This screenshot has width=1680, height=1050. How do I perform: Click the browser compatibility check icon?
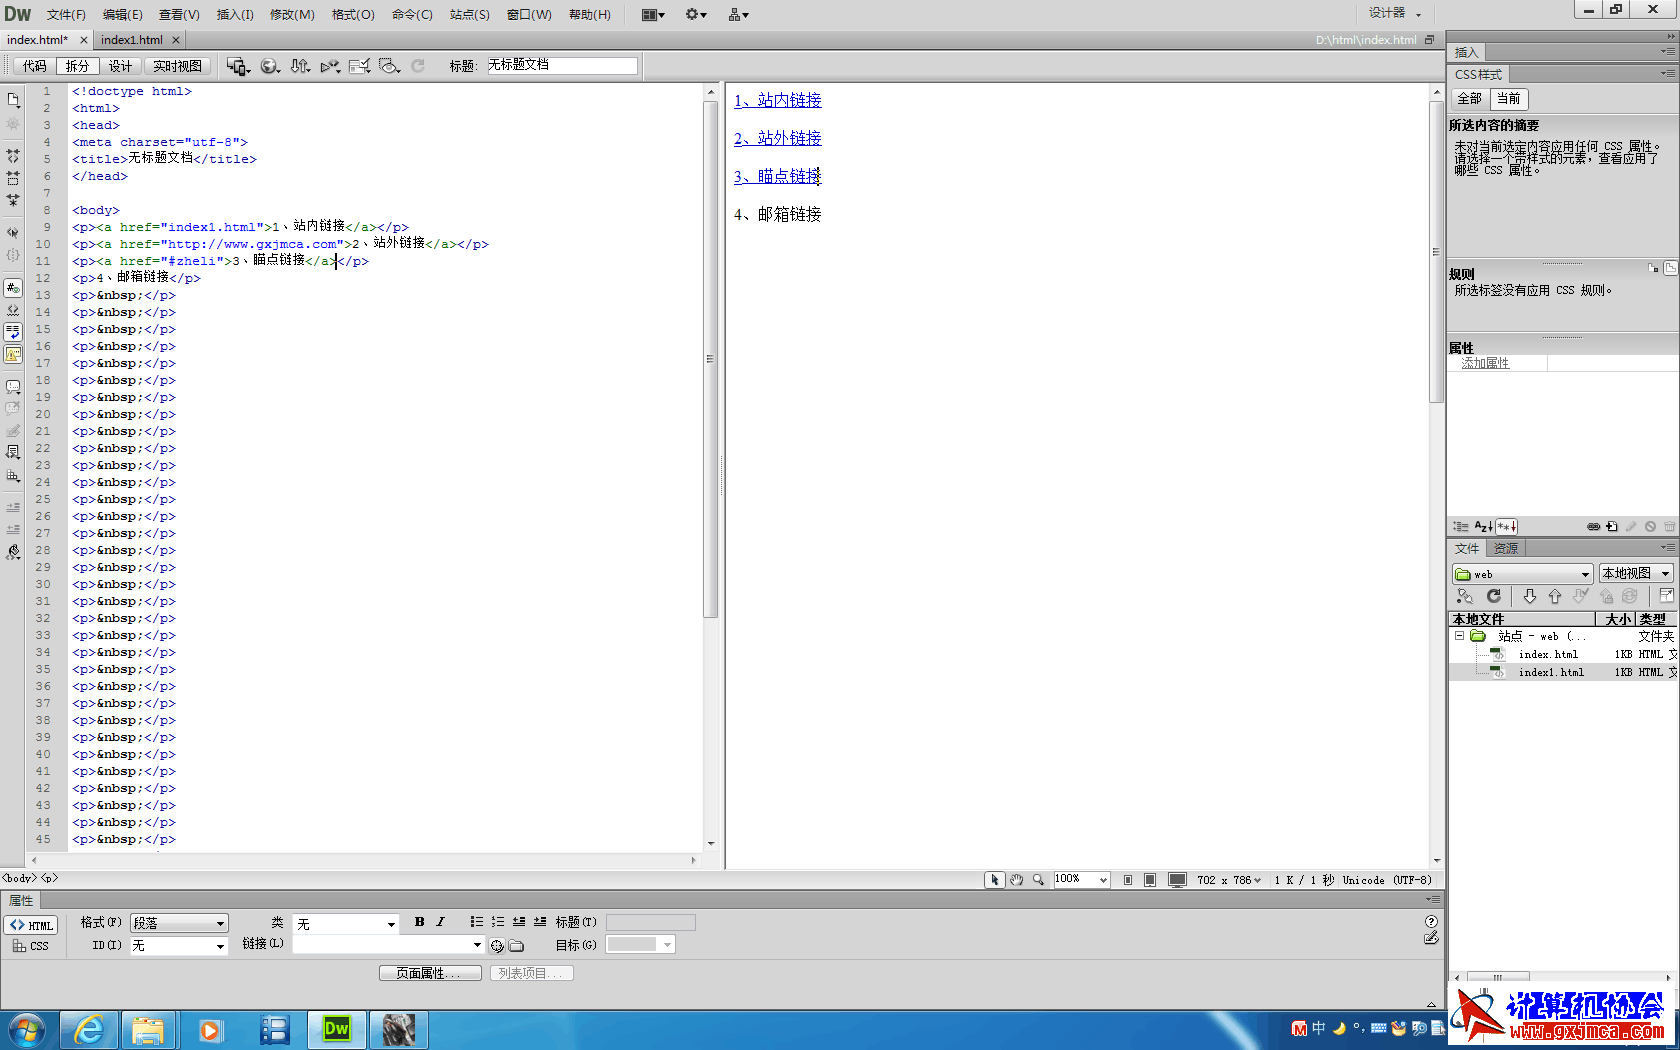(x=360, y=66)
